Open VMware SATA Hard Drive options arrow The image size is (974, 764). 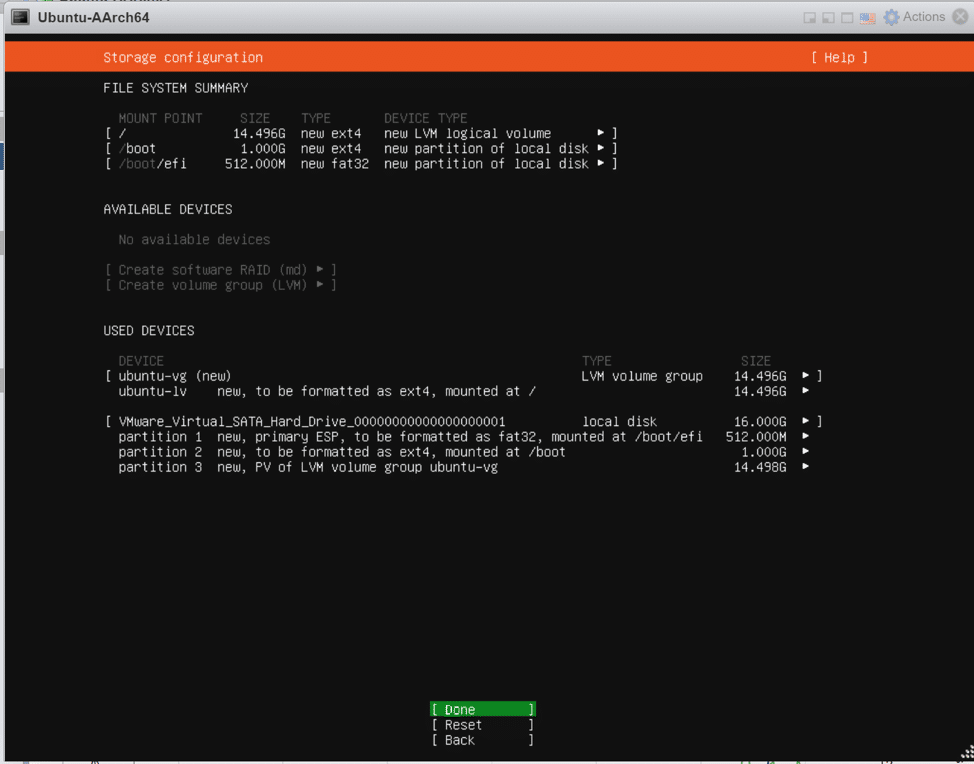pyautogui.click(x=806, y=421)
